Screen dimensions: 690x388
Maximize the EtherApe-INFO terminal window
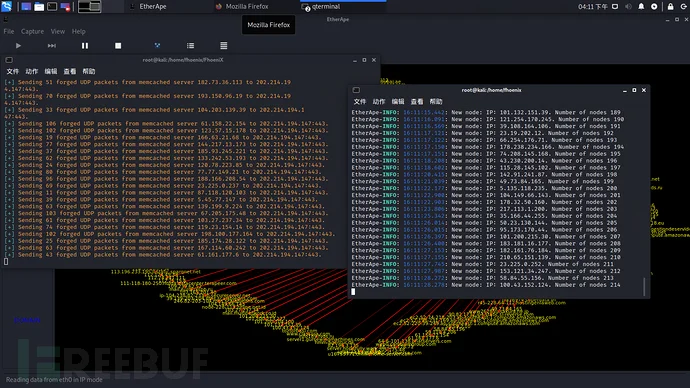click(634, 90)
